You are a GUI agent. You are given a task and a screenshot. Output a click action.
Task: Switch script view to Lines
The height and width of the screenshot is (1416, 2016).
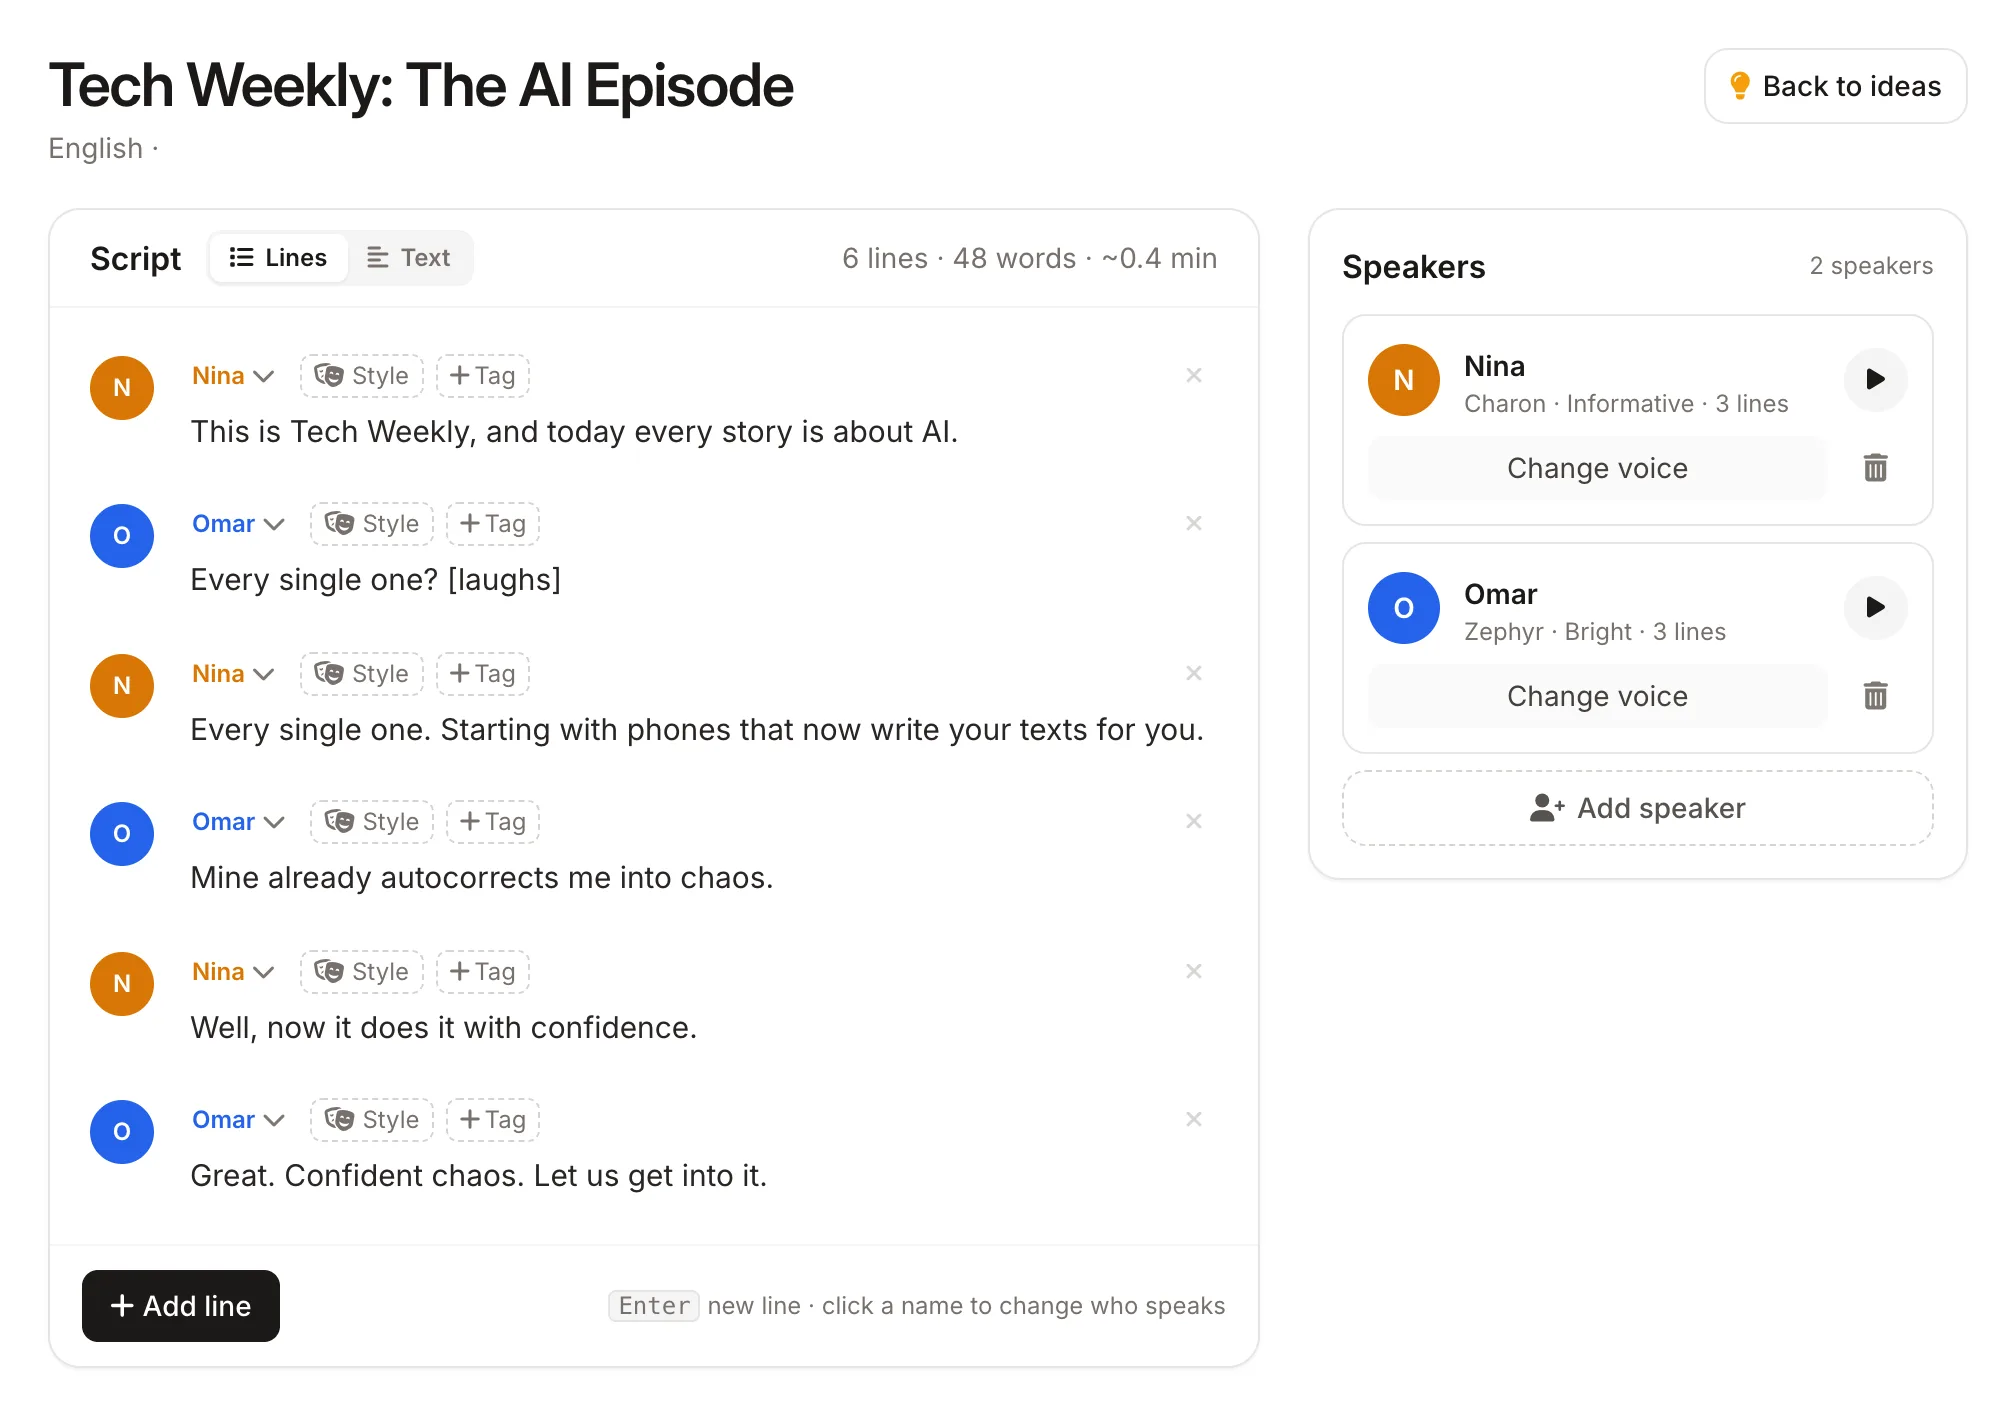click(279, 258)
